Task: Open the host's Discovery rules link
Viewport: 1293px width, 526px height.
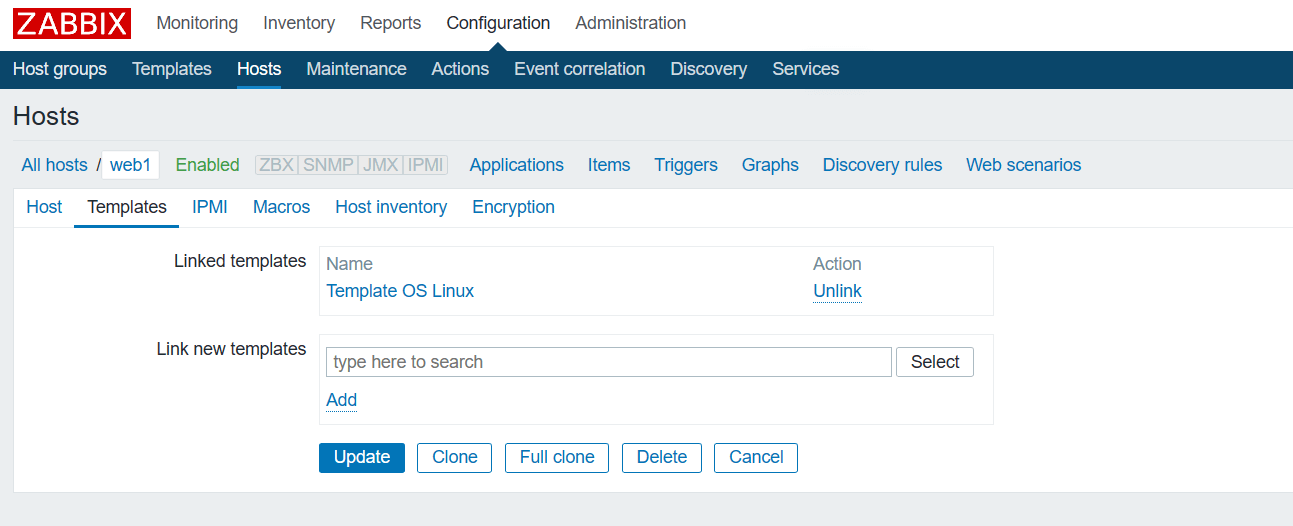Action: pos(883,165)
